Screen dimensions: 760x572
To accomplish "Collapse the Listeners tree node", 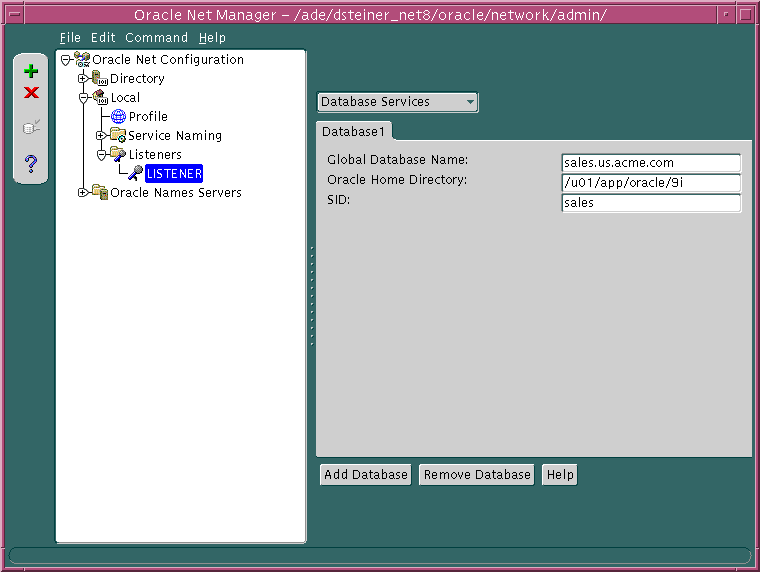I will [x=101, y=155].
